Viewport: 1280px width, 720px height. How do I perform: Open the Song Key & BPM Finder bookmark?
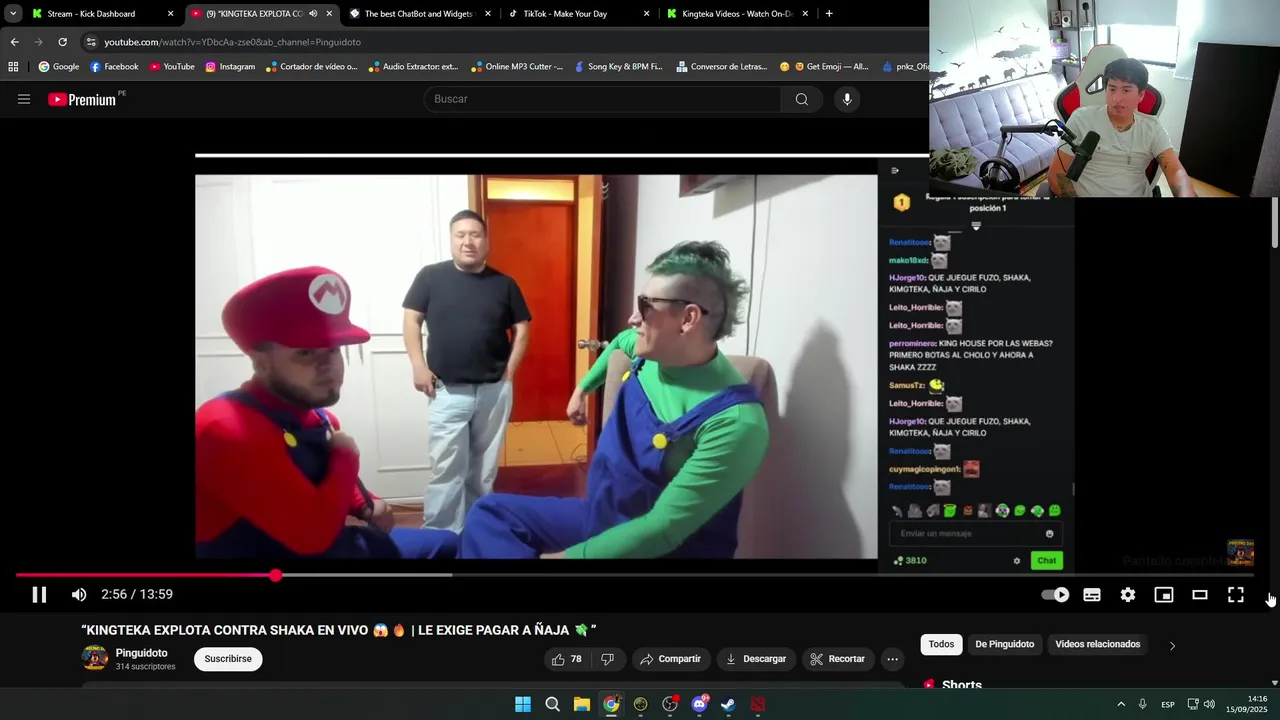617,67
